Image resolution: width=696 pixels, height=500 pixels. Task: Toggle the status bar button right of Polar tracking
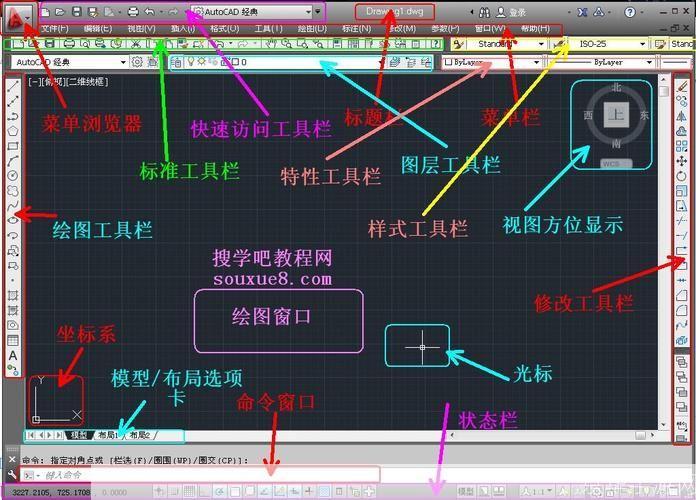click(x=235, y=492)
